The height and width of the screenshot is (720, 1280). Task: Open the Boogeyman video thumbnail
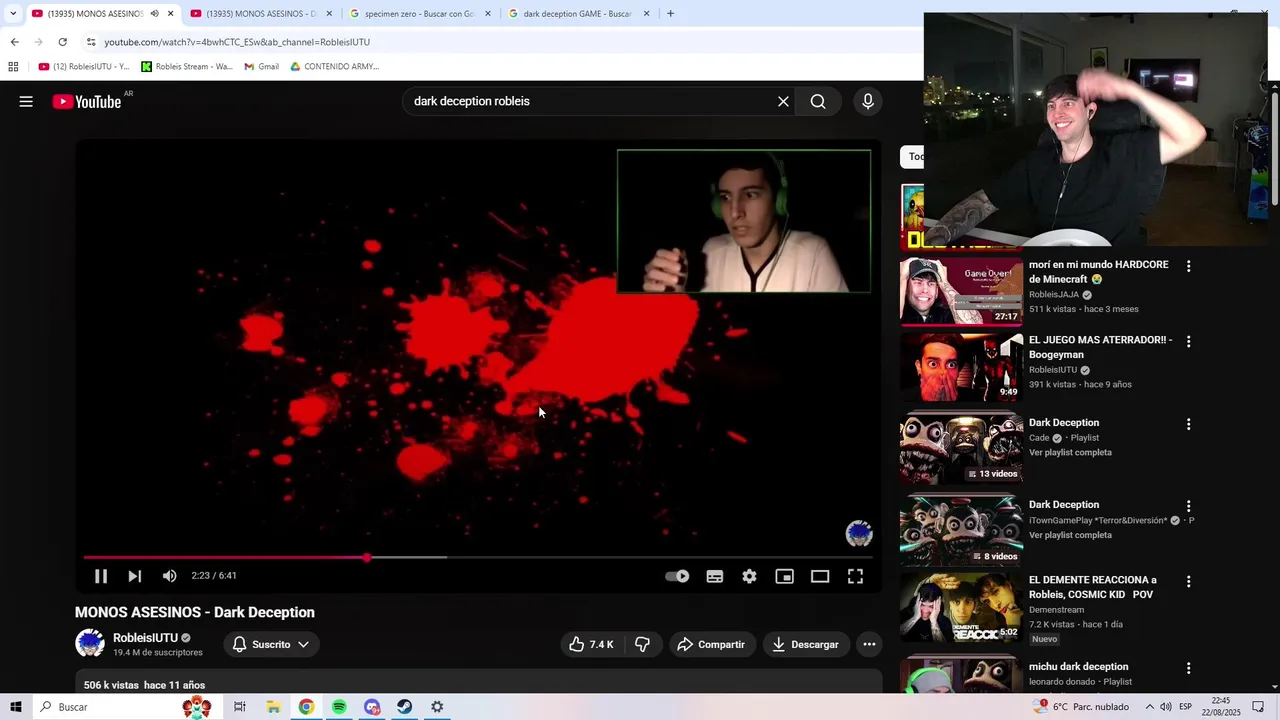[961, 366]
